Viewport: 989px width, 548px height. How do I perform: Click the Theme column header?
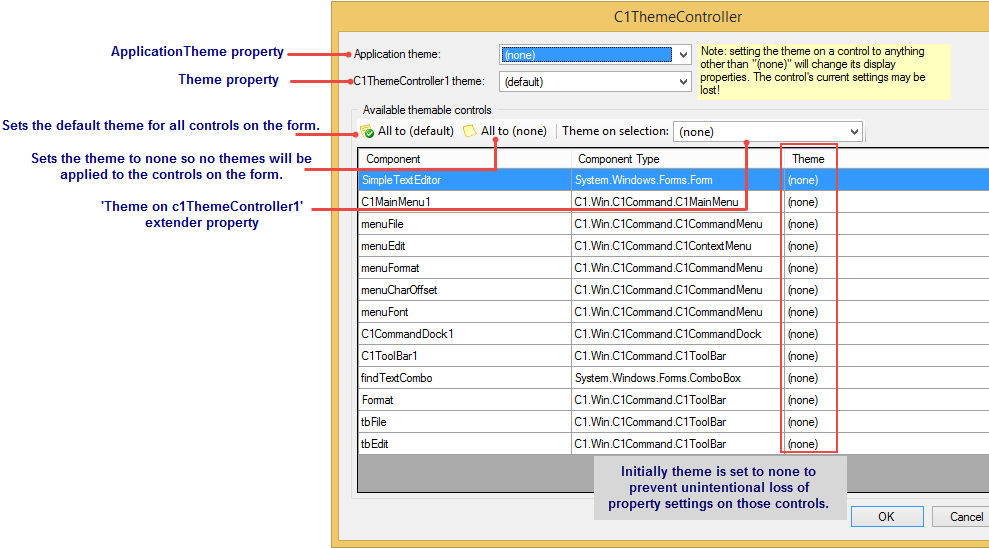click(808, 159)
